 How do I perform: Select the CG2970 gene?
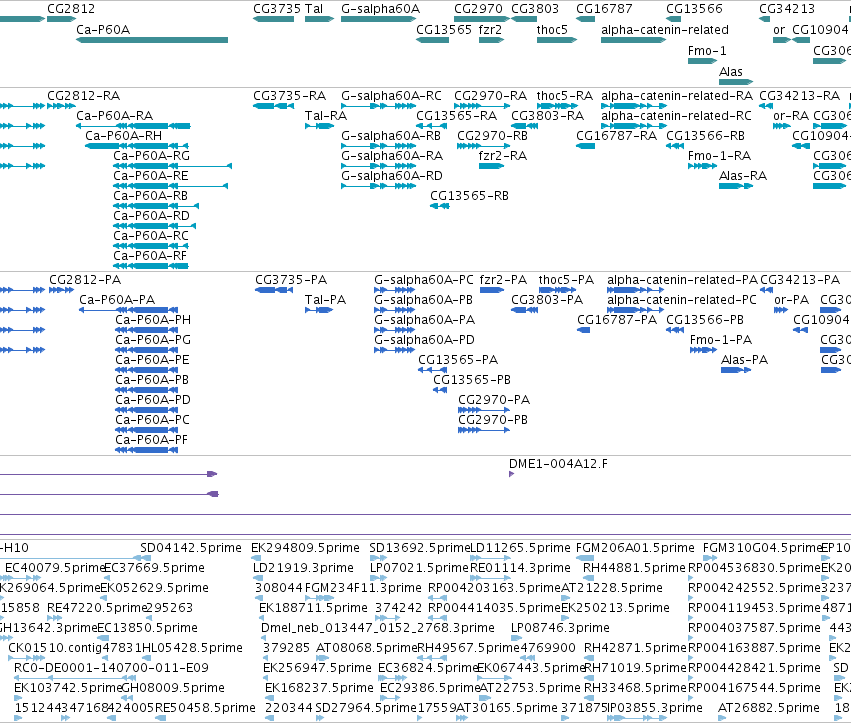481,19
